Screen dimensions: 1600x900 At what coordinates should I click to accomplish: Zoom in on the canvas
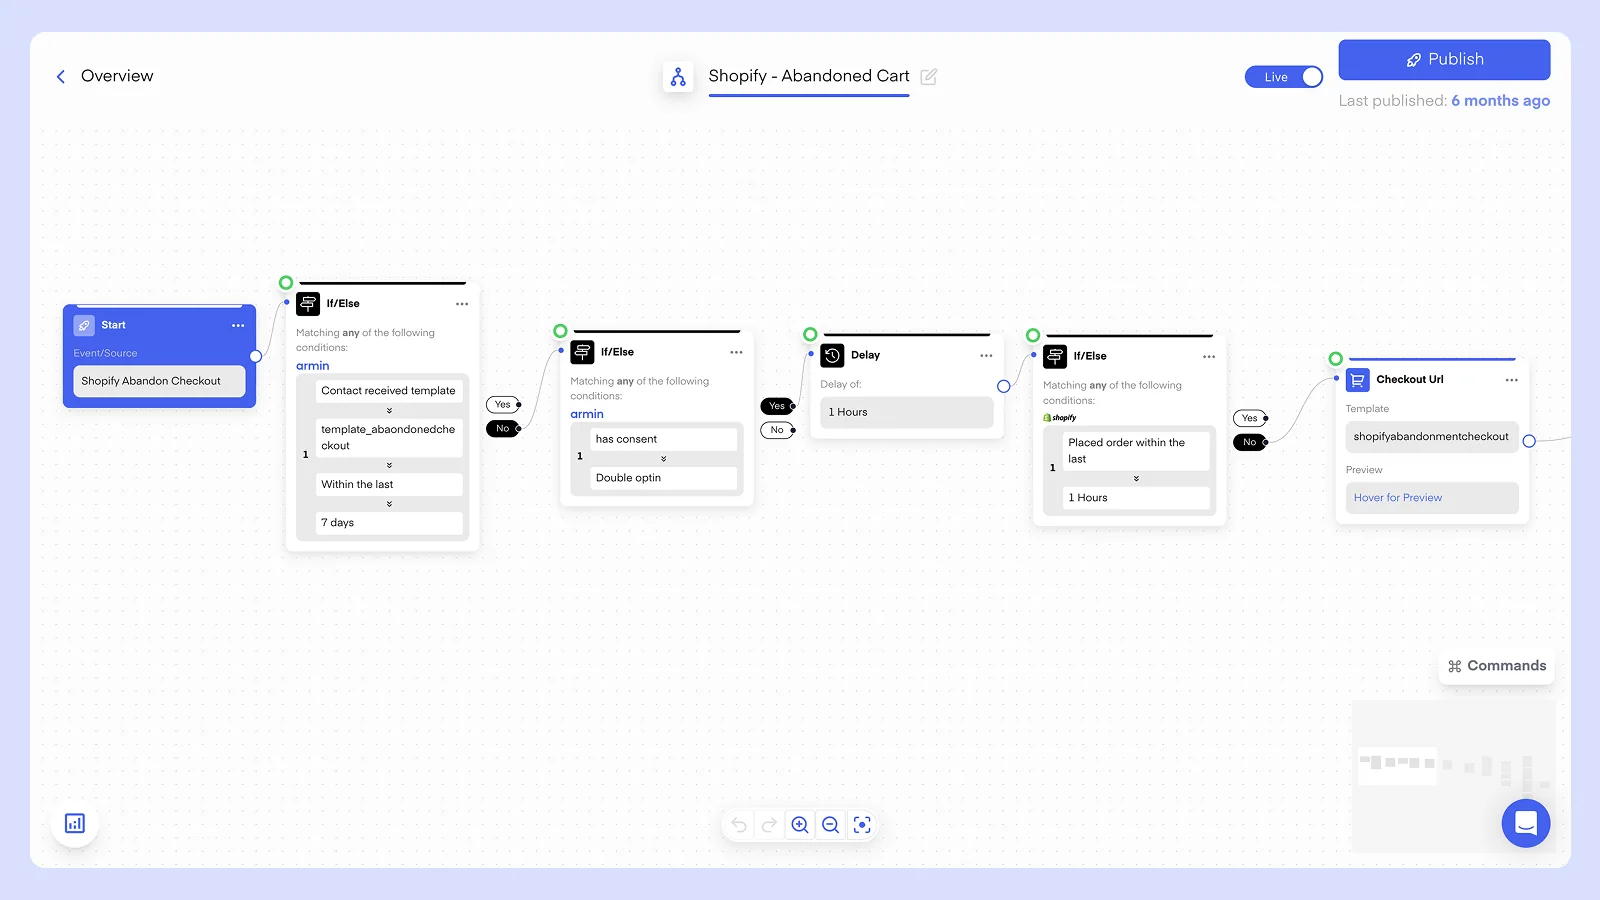tap(800, 825)
